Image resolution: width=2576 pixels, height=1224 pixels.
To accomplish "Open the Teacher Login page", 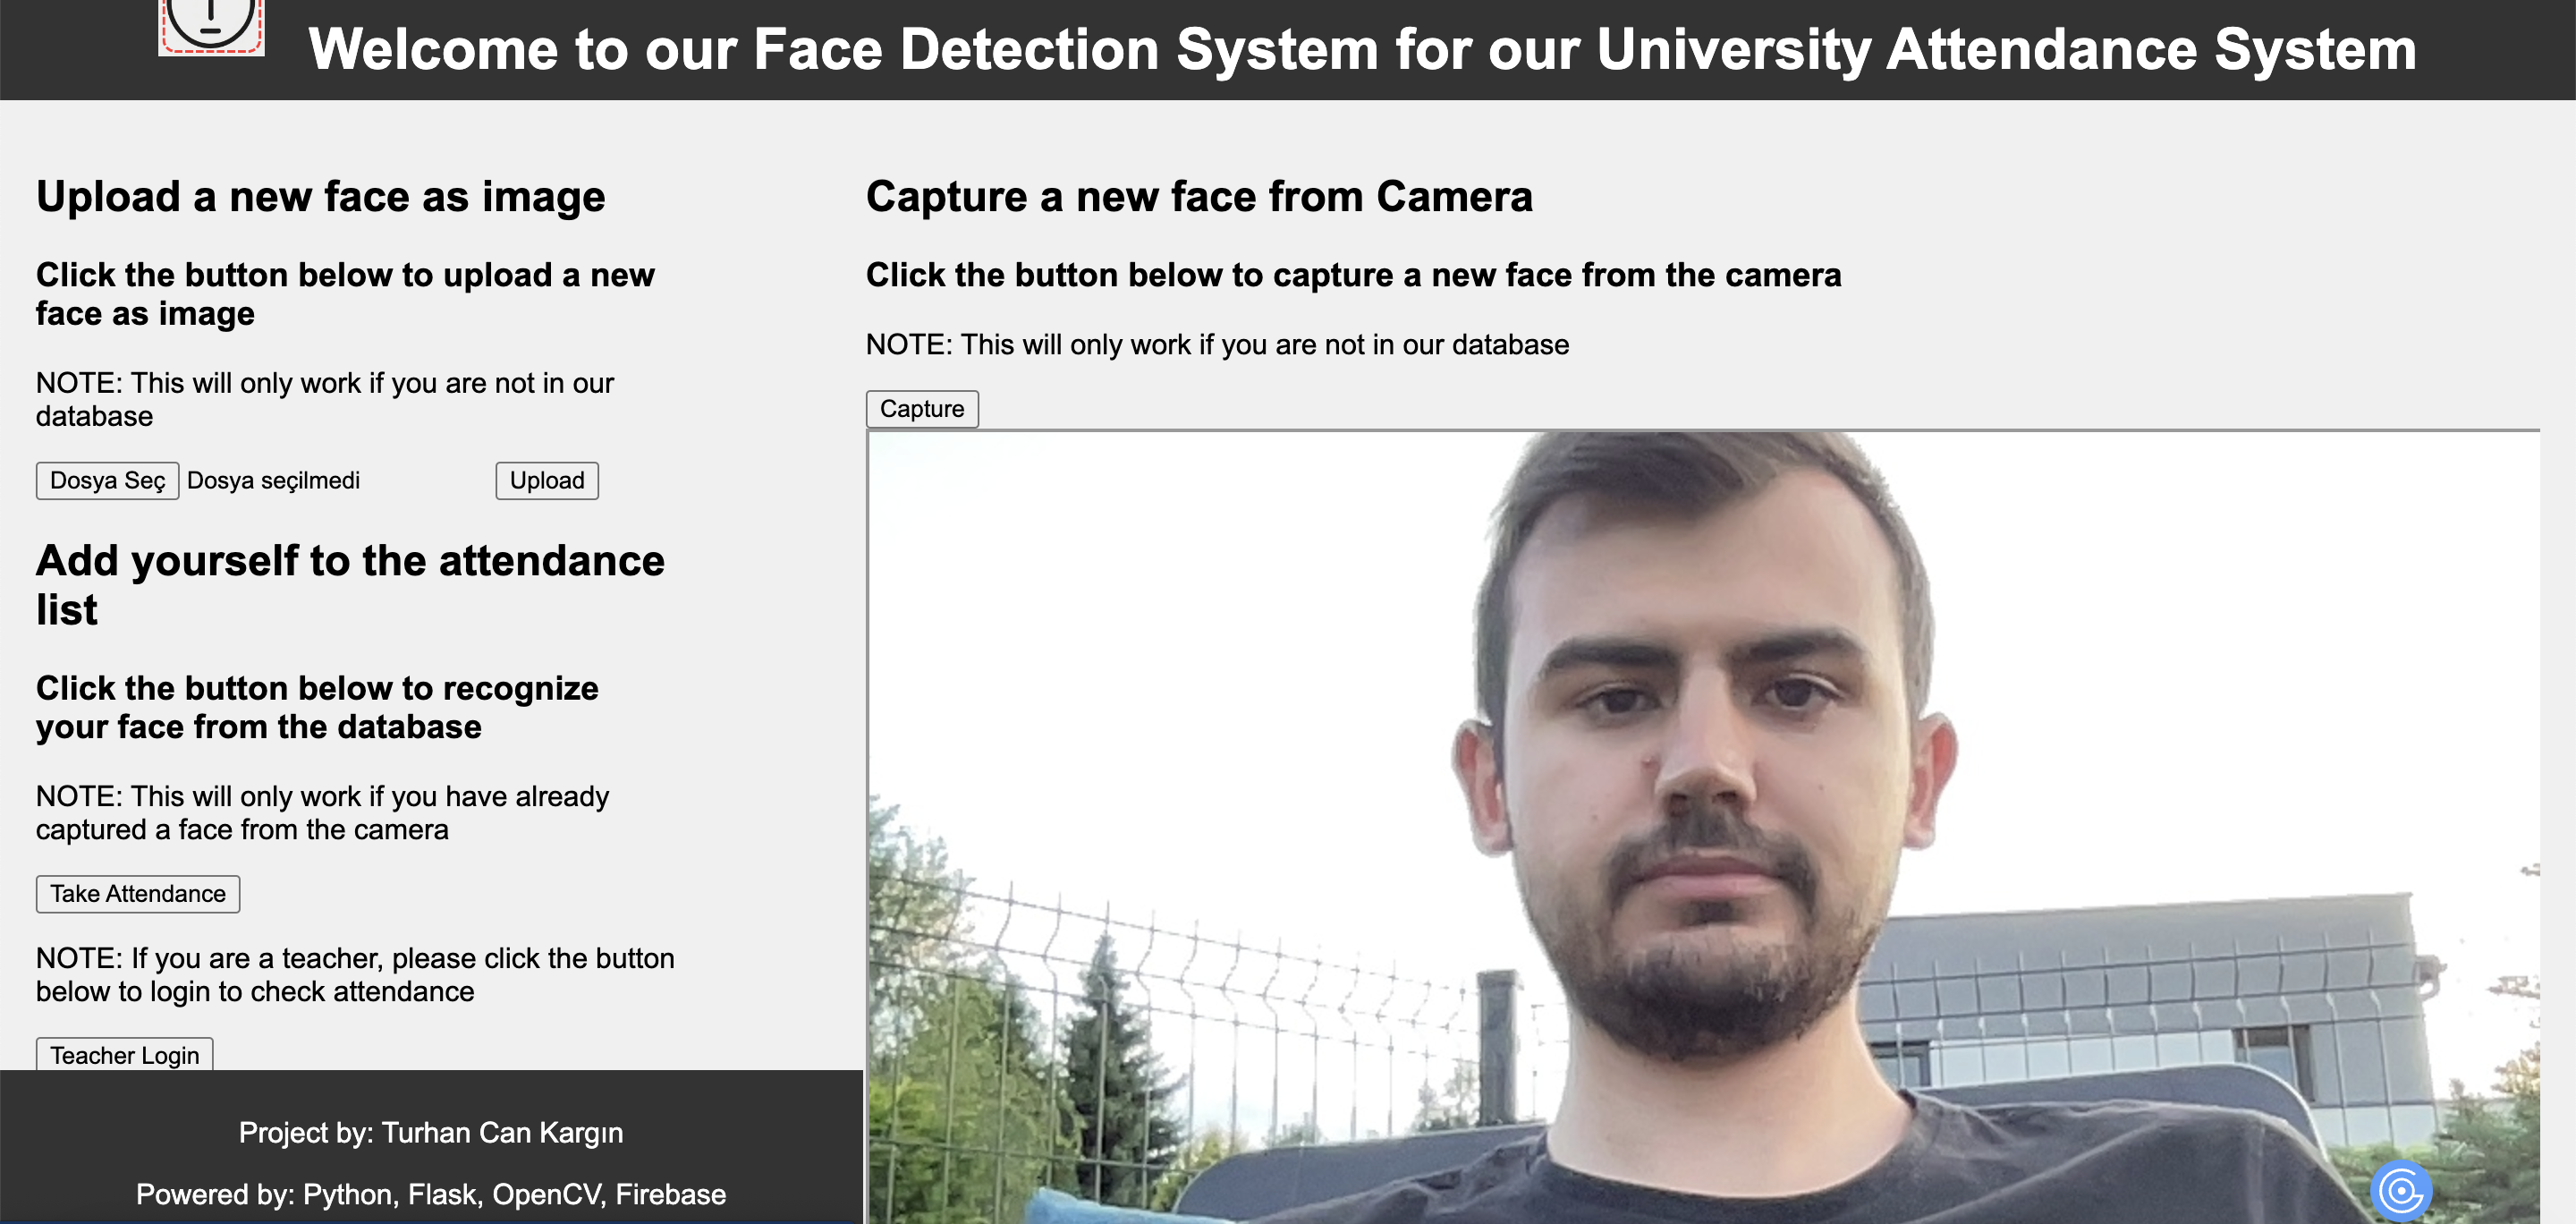I will point(125,1054).
